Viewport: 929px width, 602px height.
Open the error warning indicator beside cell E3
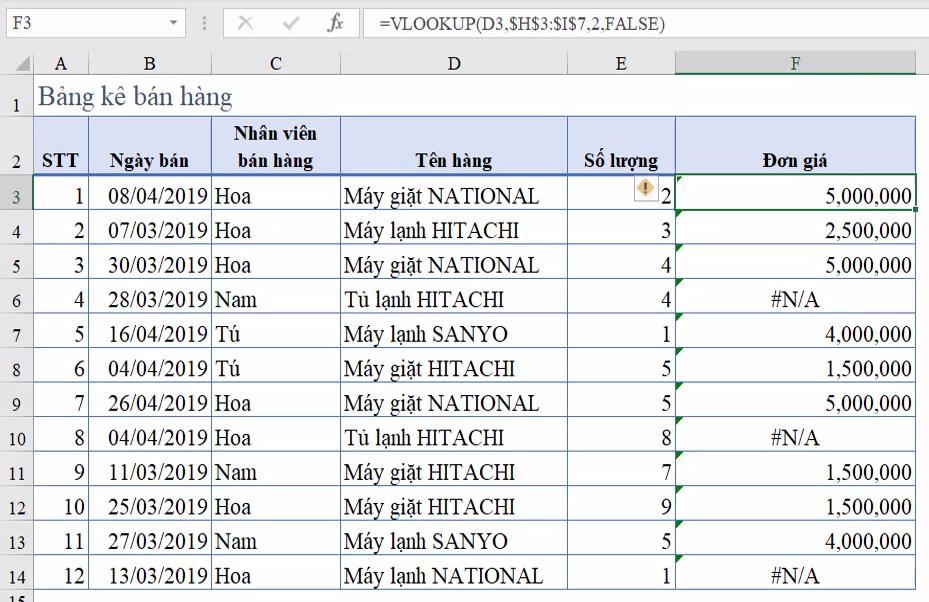pos(648,188)
